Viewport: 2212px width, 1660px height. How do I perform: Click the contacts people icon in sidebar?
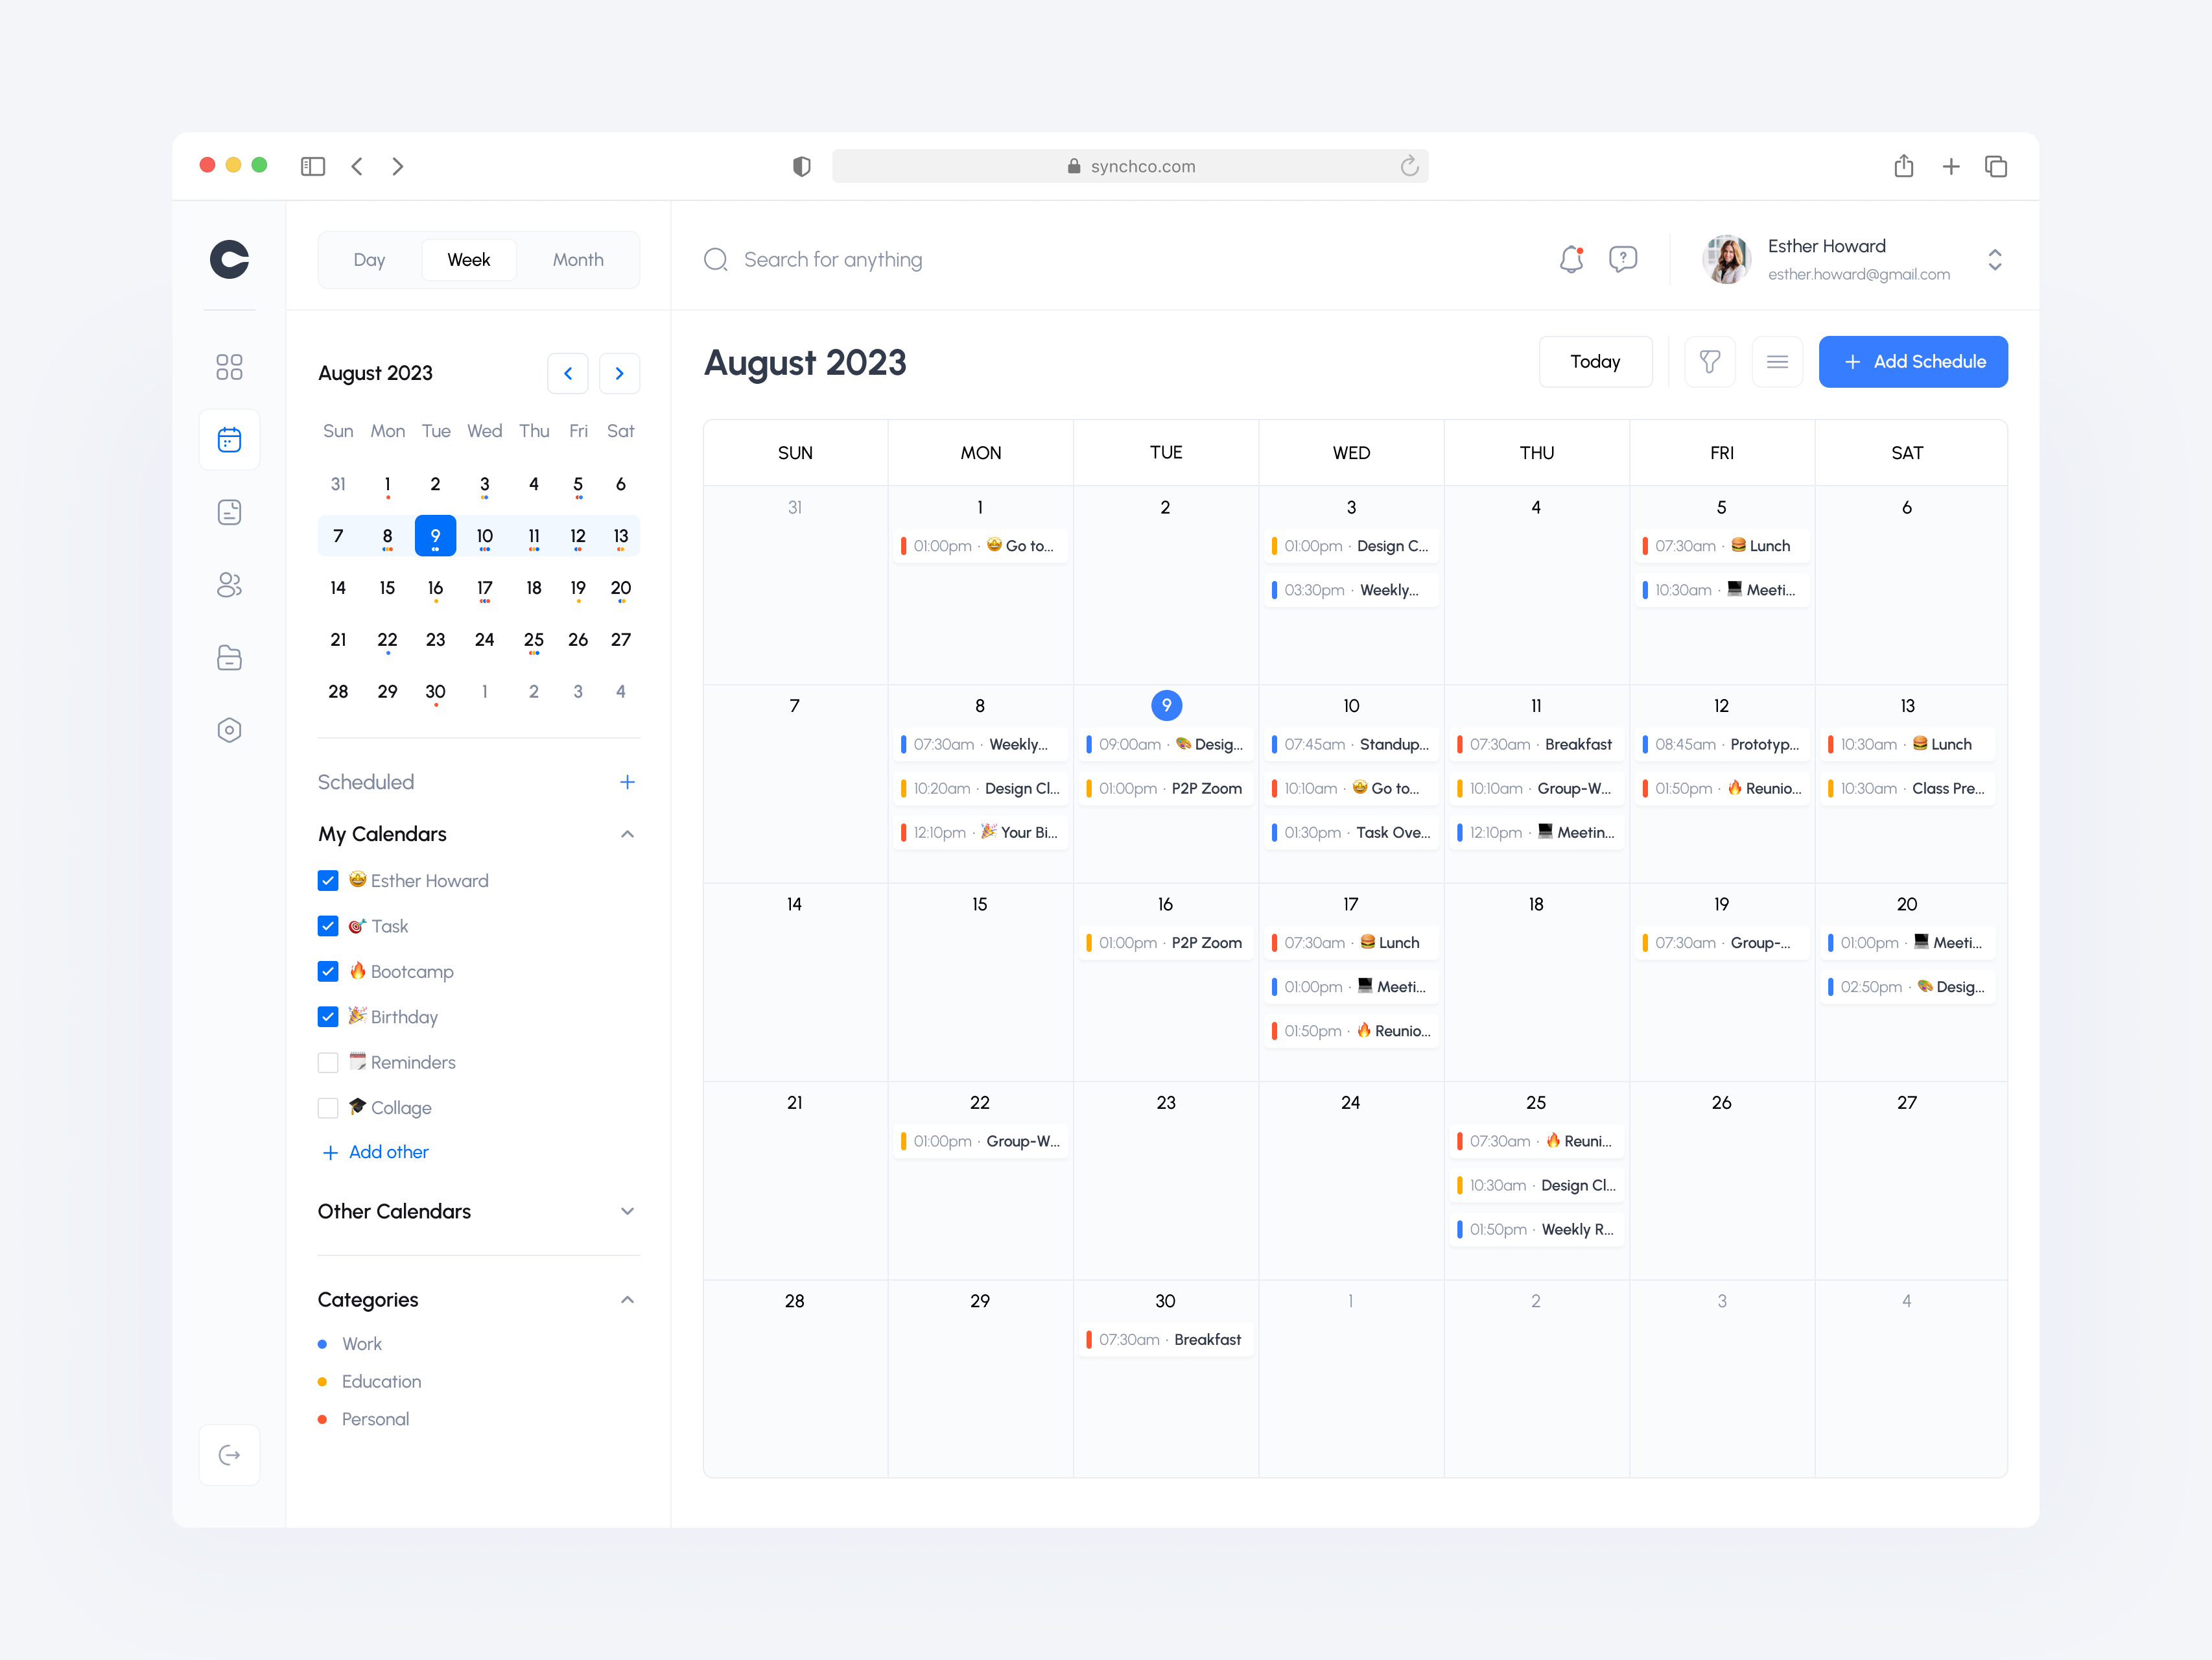(x=229, y=585)
